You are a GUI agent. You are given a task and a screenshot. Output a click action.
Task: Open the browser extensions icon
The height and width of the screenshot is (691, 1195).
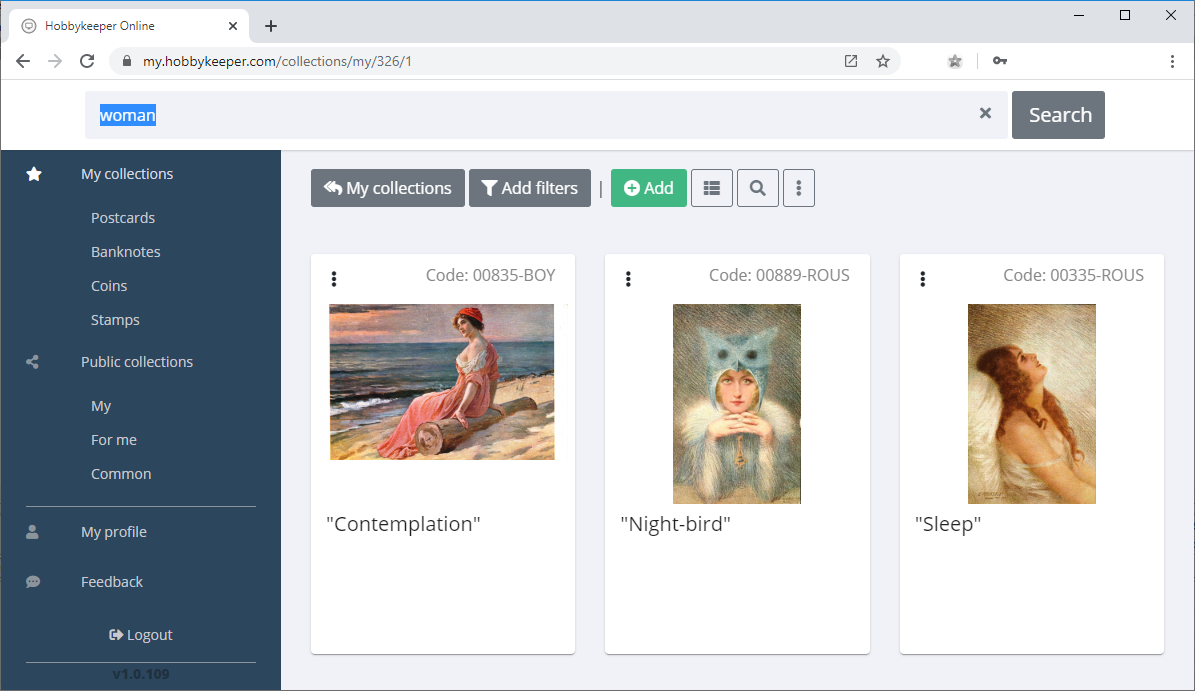click(x=954, y=61)
